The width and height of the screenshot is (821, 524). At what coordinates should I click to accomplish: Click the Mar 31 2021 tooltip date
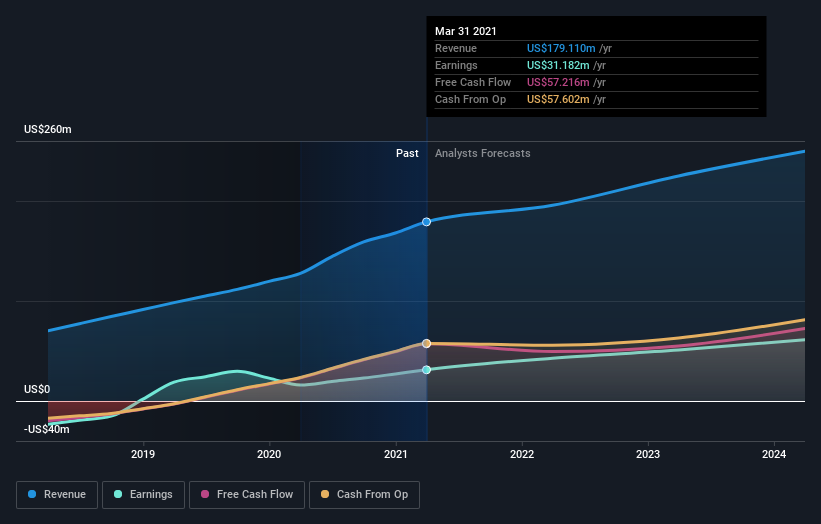click(x=465, y=31)
